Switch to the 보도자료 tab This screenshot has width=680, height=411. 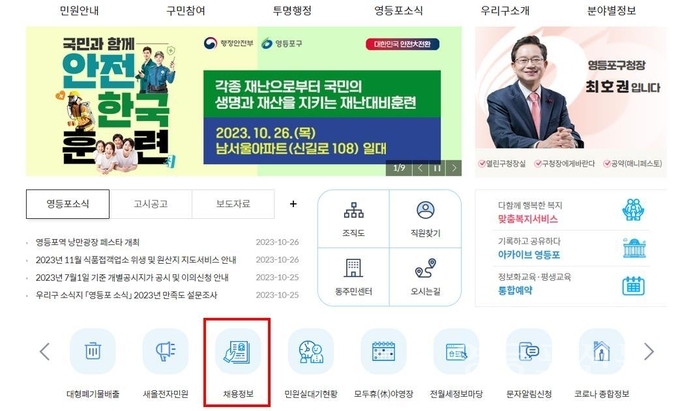(233, 204)
